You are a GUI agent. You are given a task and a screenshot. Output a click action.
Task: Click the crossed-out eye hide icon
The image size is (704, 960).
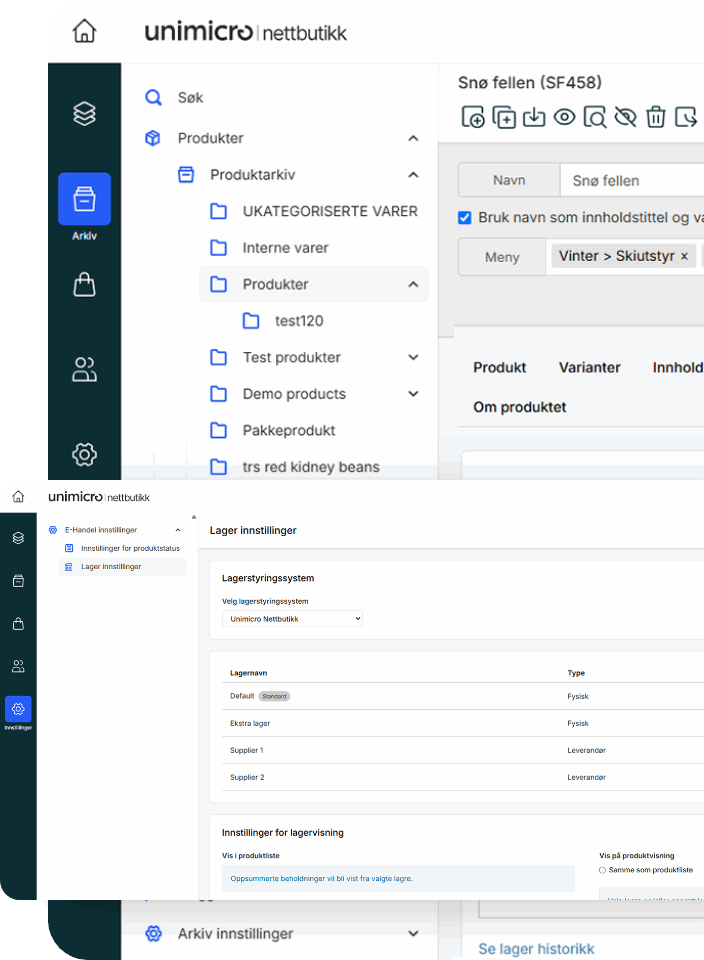(x=626, y=117)
